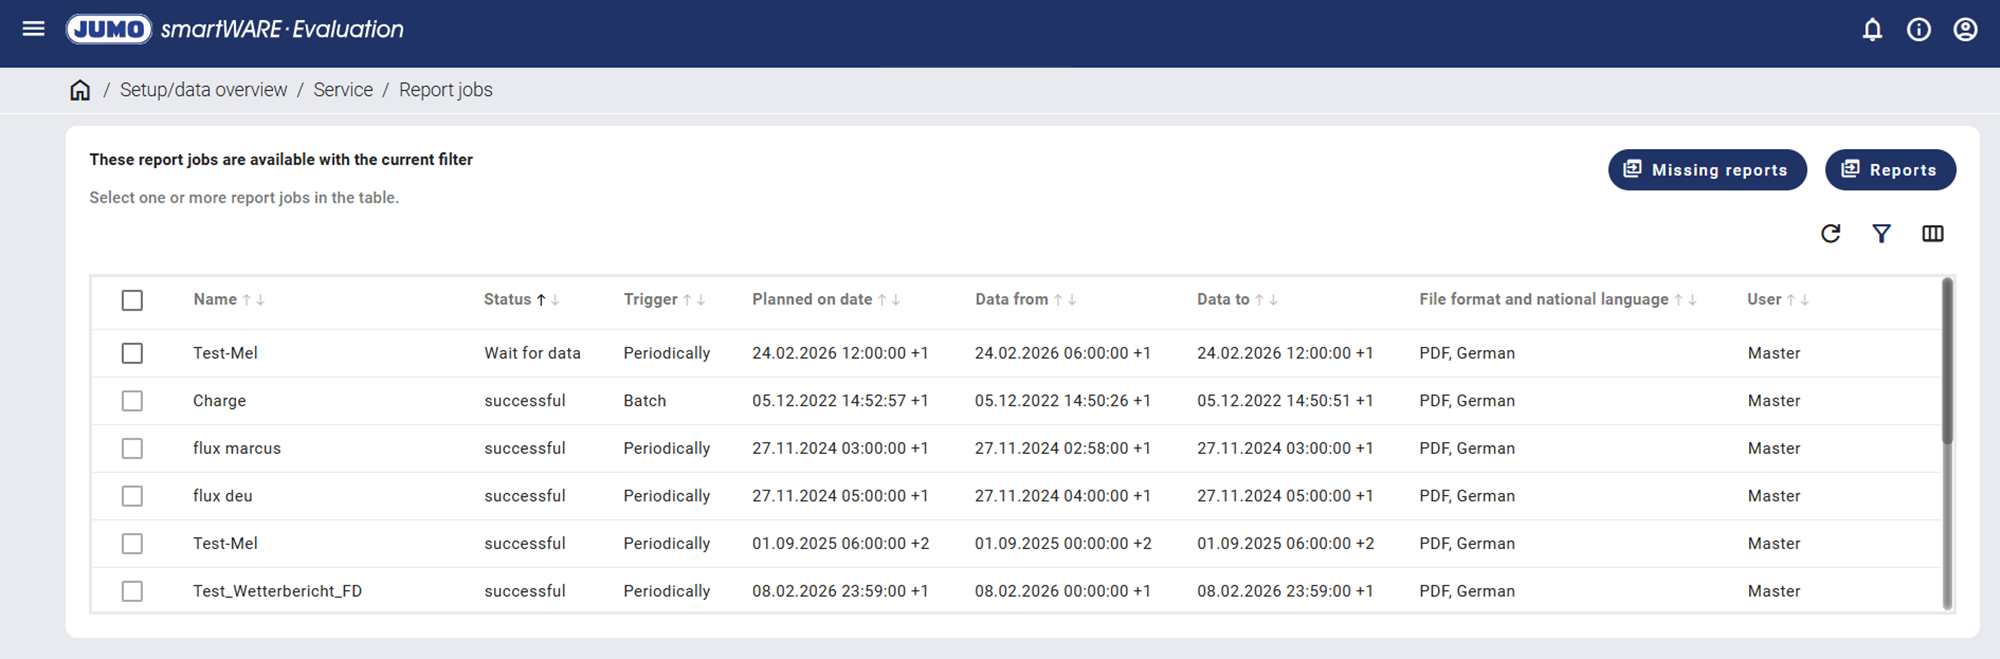Check the Charge report job row
Viewport: 2000px width, 659px height.
[x=132, y=401]
